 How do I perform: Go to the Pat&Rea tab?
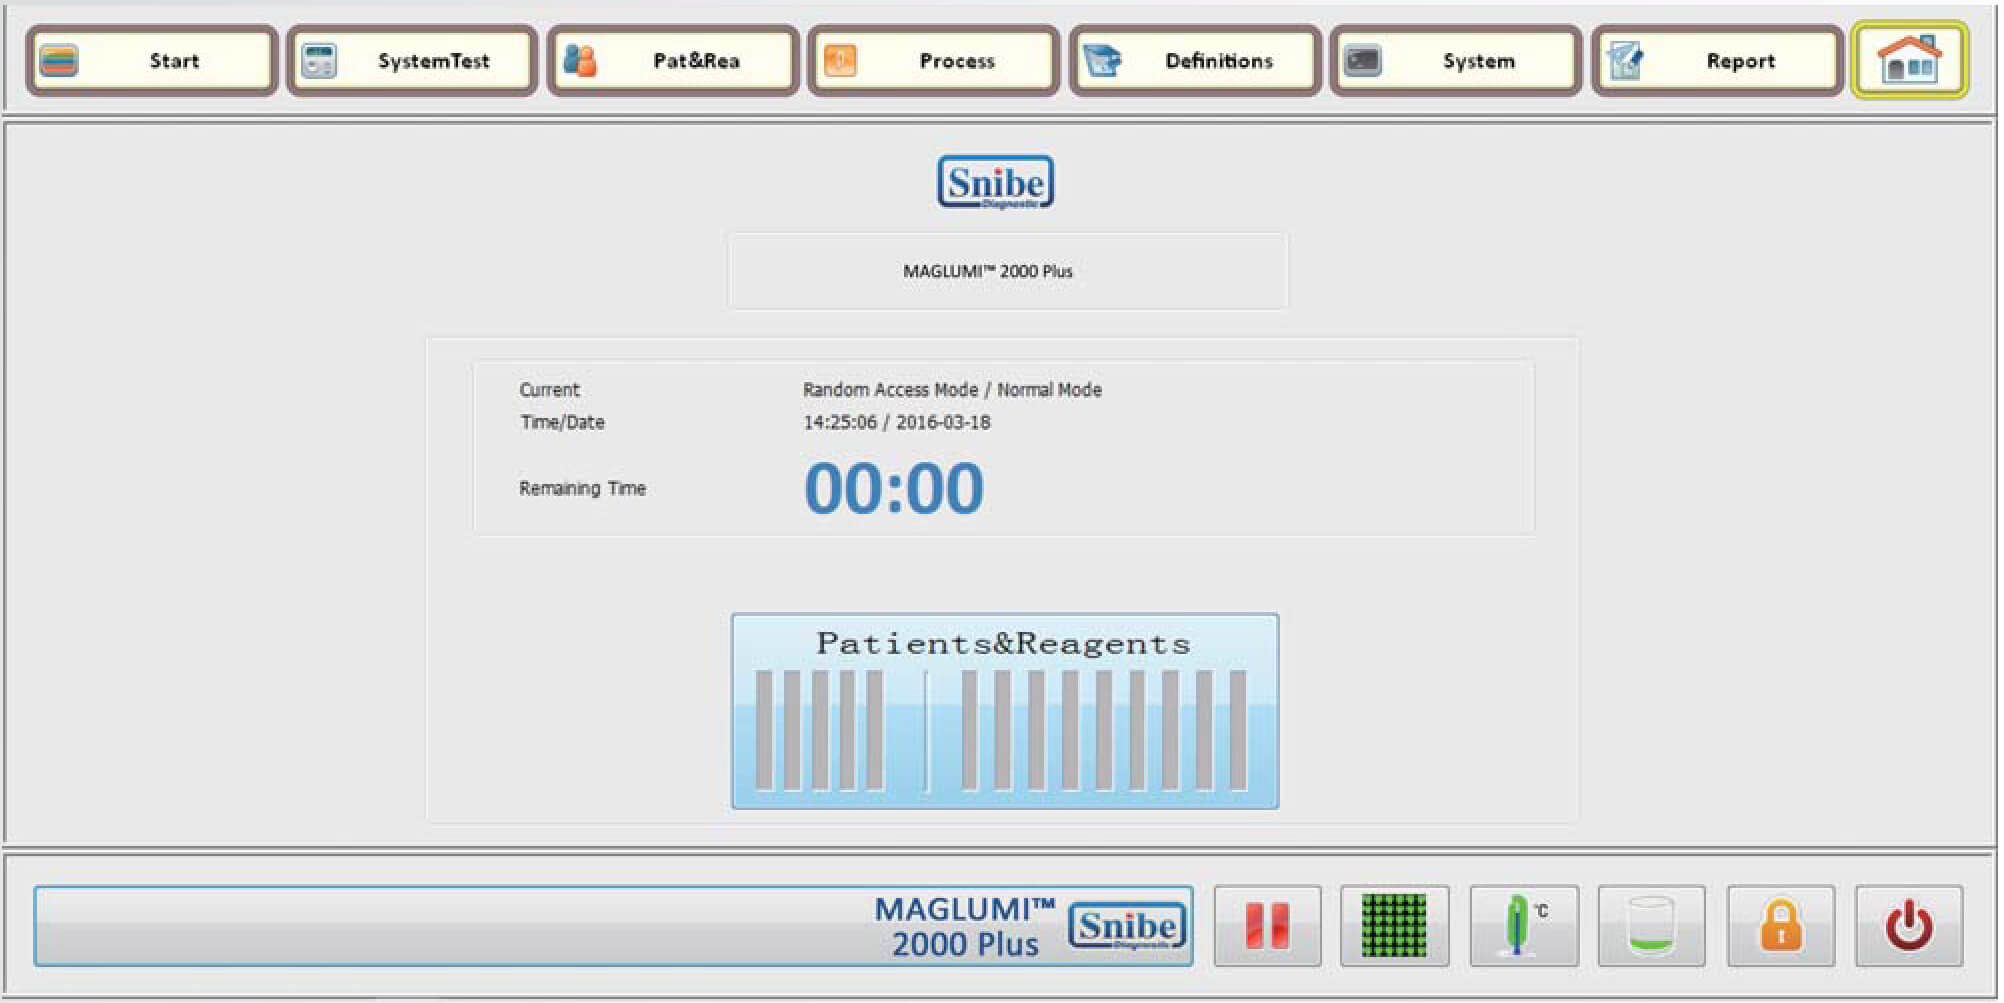[x=673, y=61]
